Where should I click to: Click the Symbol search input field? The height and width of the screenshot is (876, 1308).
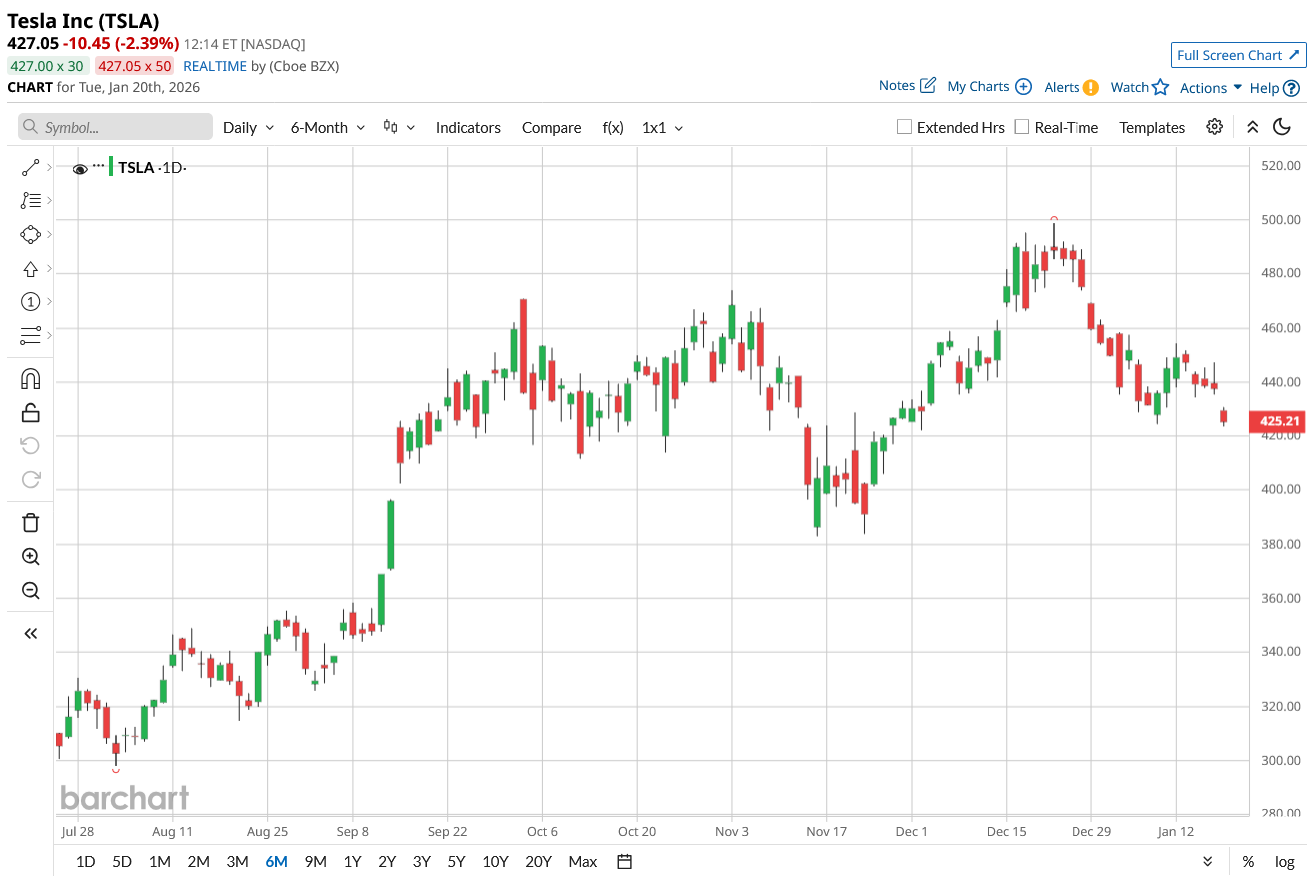pyautogui.click(x=116, y=127)
